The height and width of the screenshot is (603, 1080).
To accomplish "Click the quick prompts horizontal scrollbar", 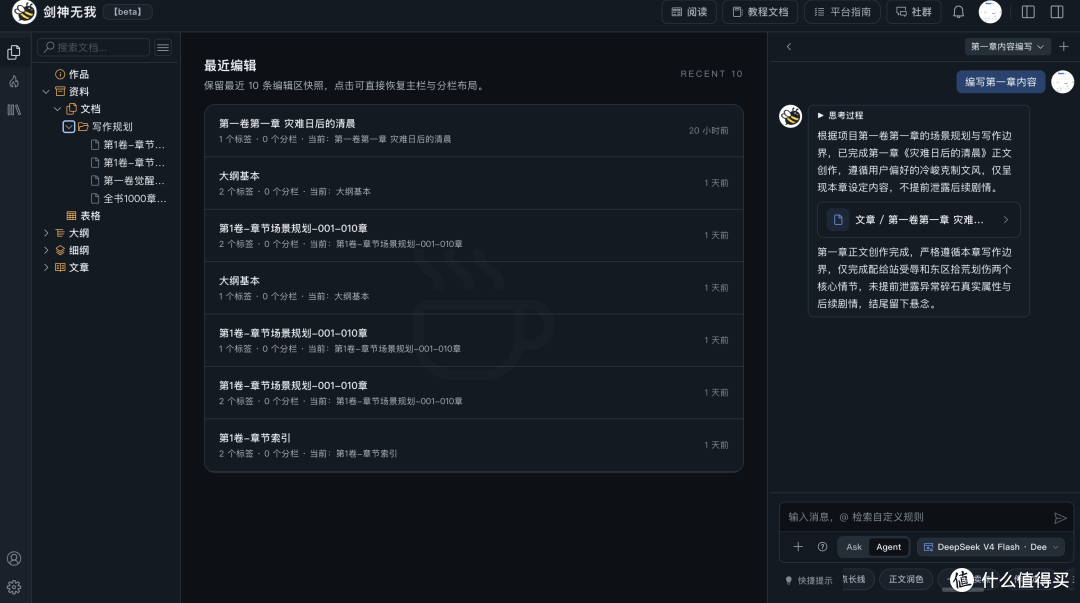I will (x=961, y=591).
